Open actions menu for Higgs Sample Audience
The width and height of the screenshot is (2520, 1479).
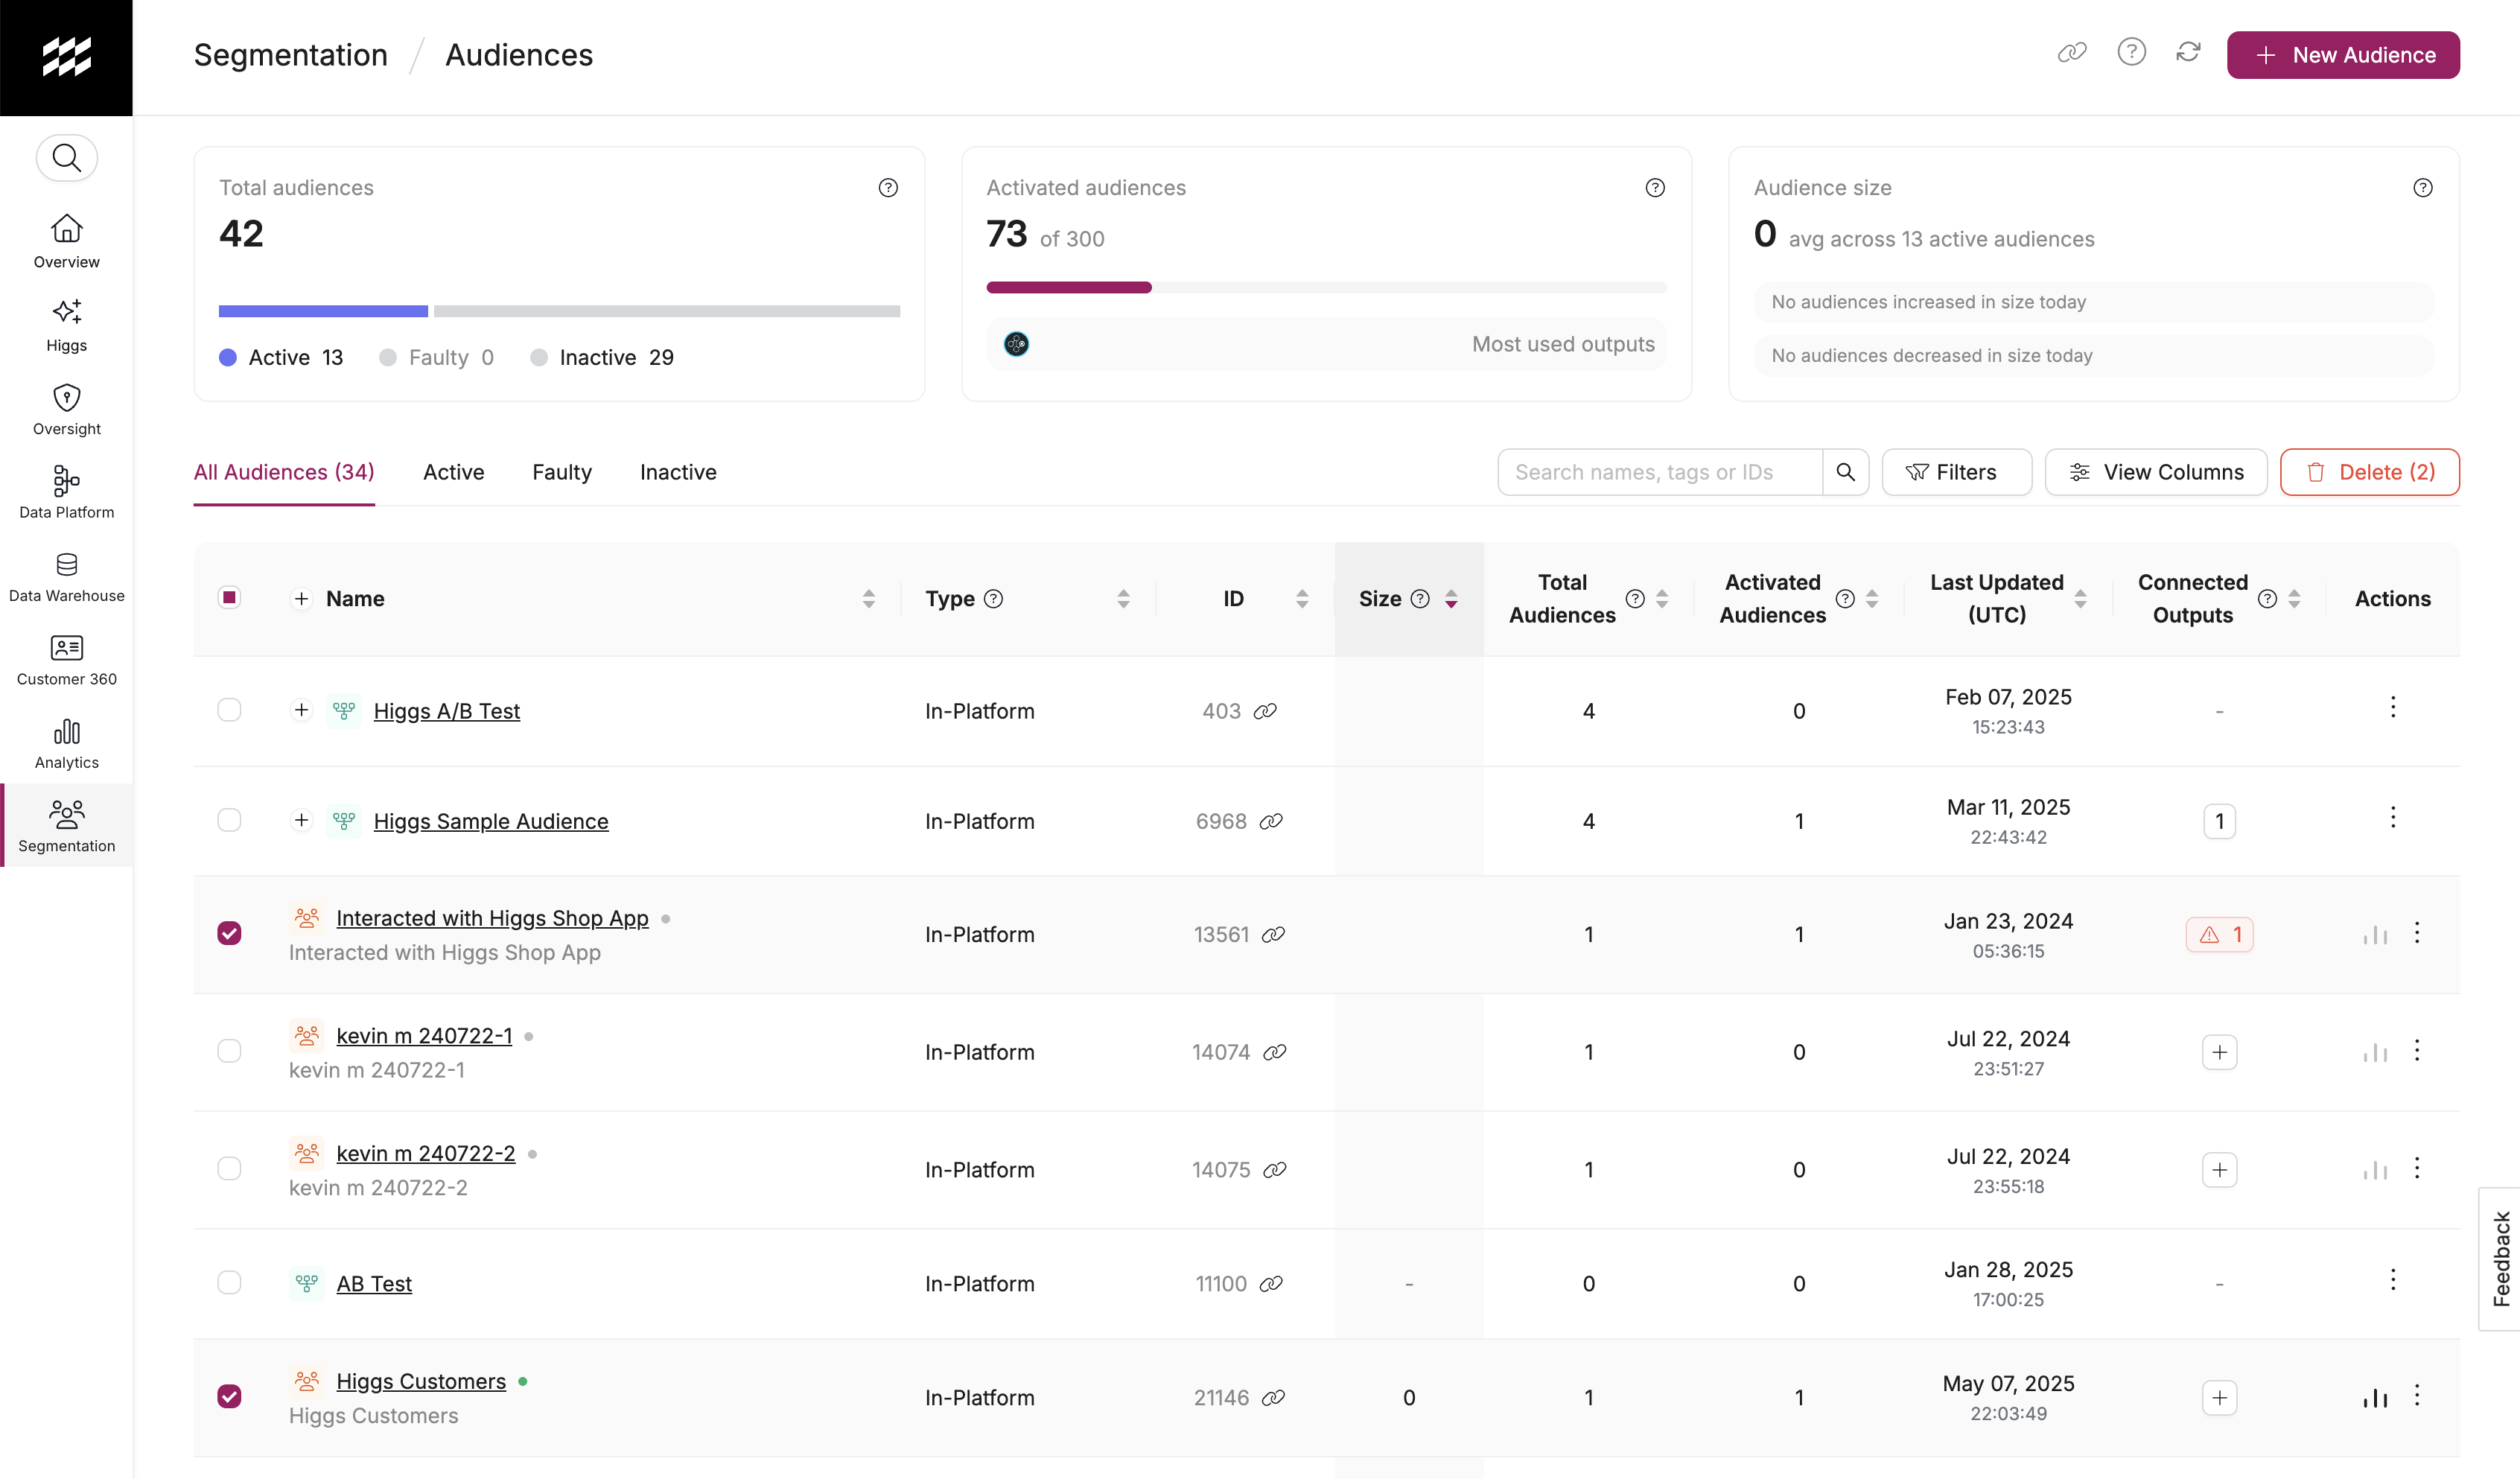pos(2393,817)
